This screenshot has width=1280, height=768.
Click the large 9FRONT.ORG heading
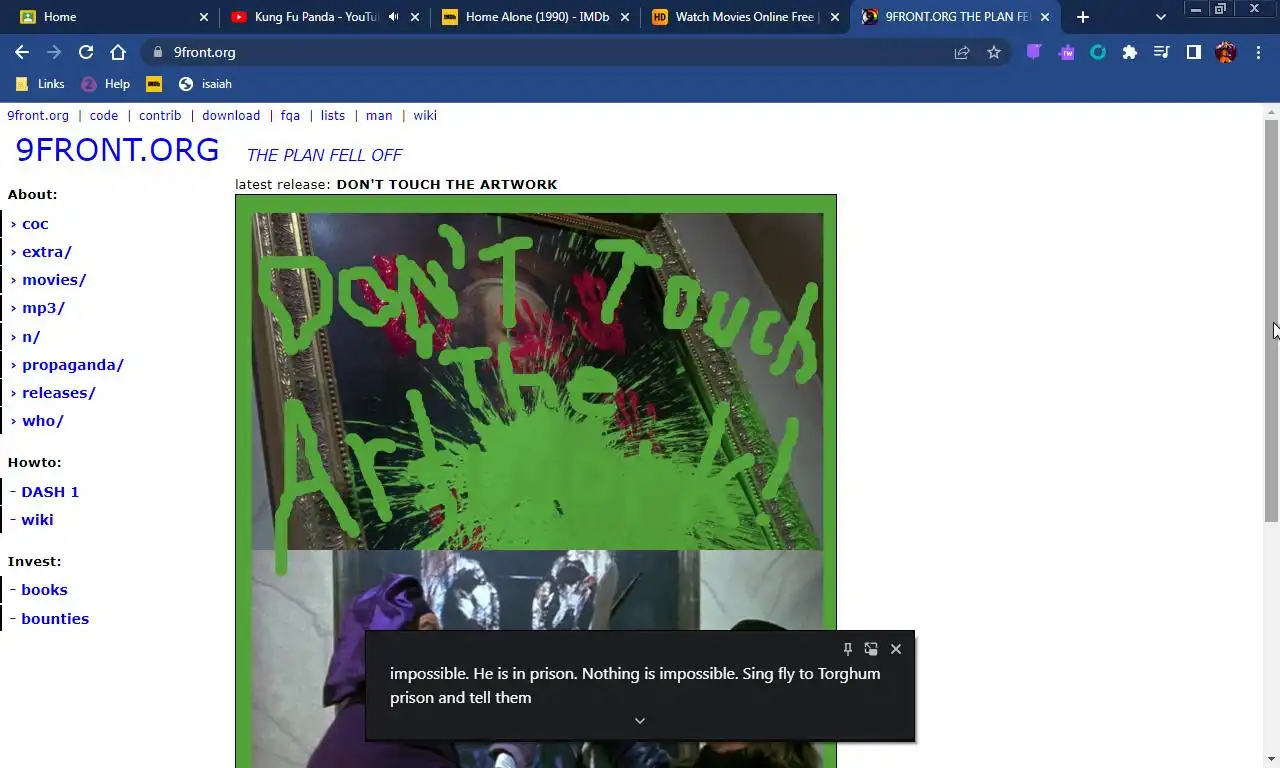117,150
